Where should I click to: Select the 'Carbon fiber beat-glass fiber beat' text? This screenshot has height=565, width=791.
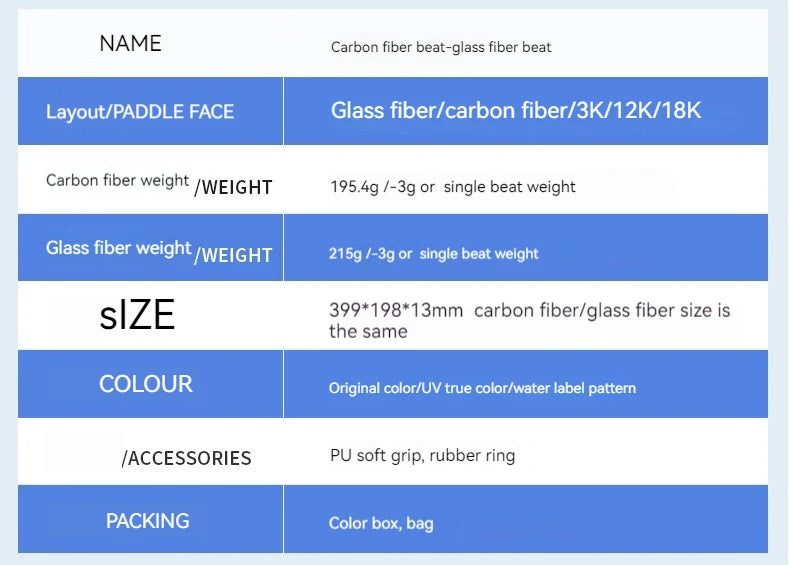tap(441, 47)
